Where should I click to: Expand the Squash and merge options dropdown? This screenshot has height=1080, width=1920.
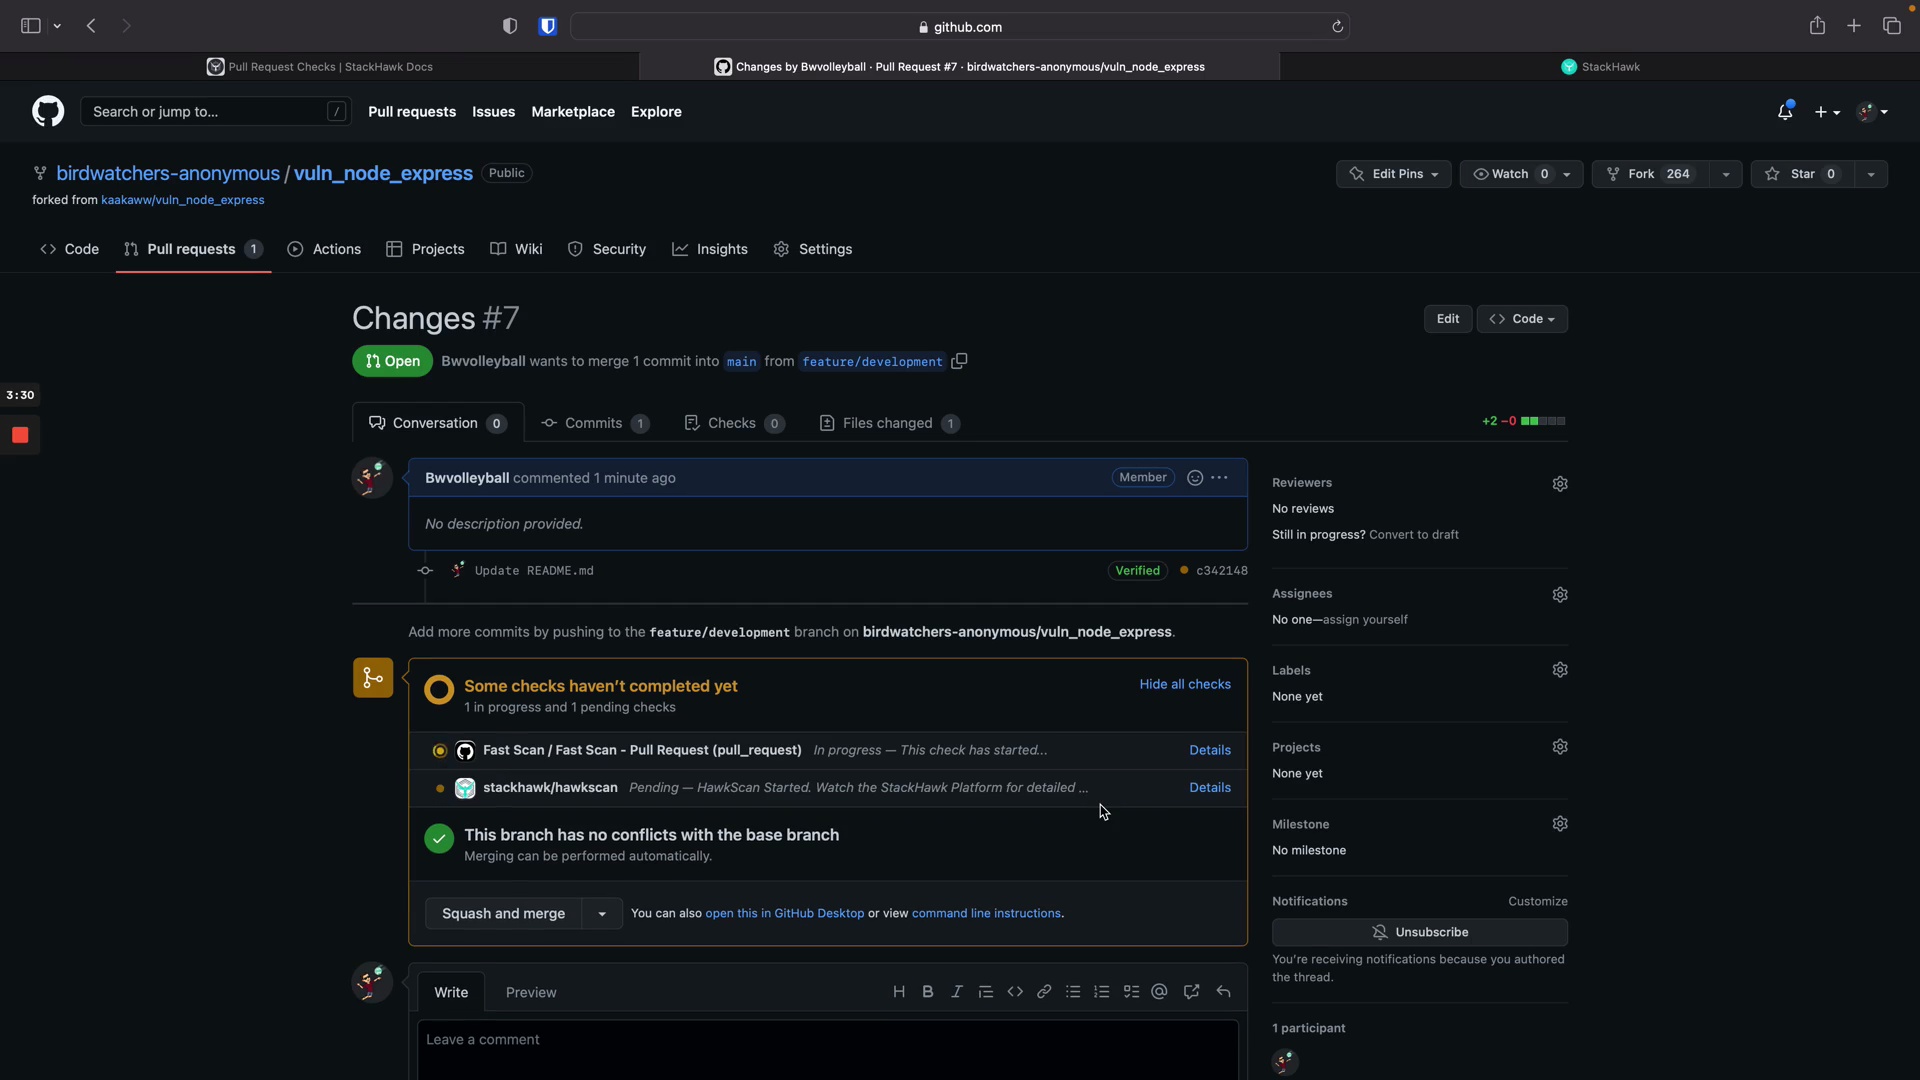tap(601, 913)
